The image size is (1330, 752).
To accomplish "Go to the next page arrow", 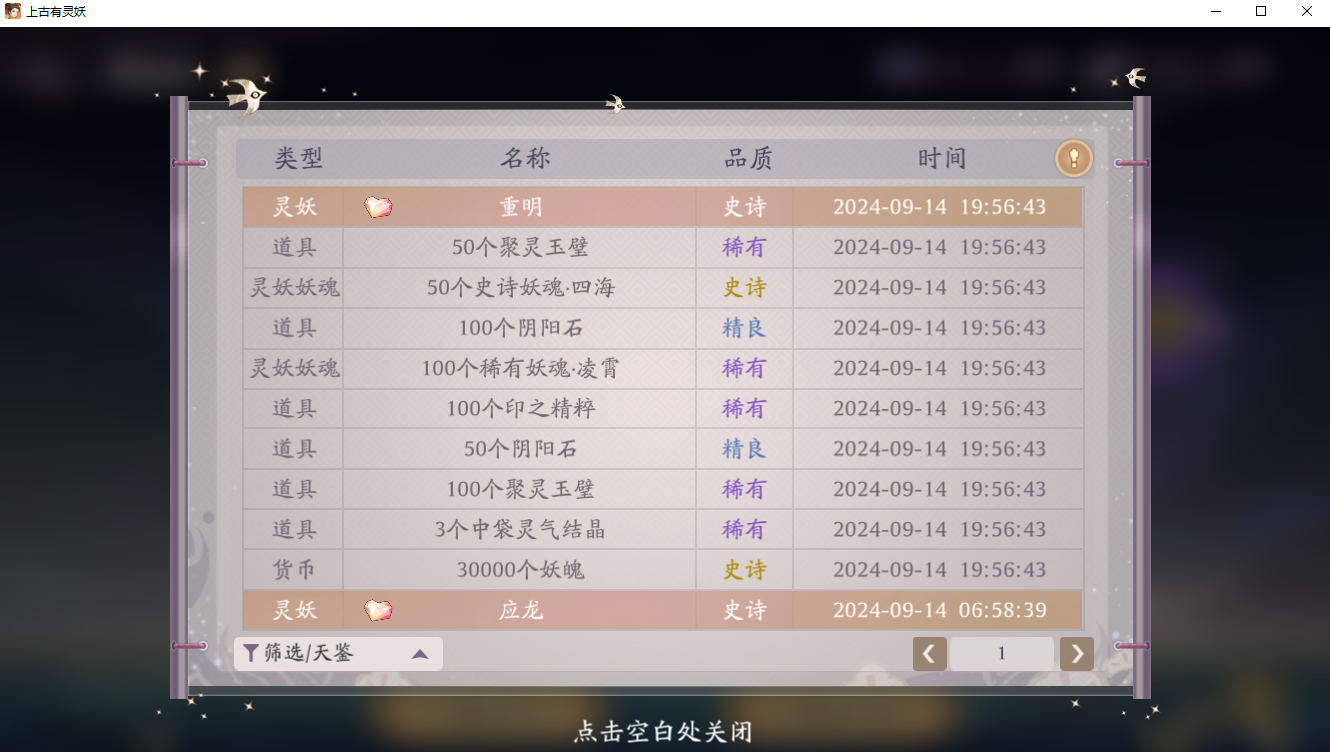I will point(1077,654).
